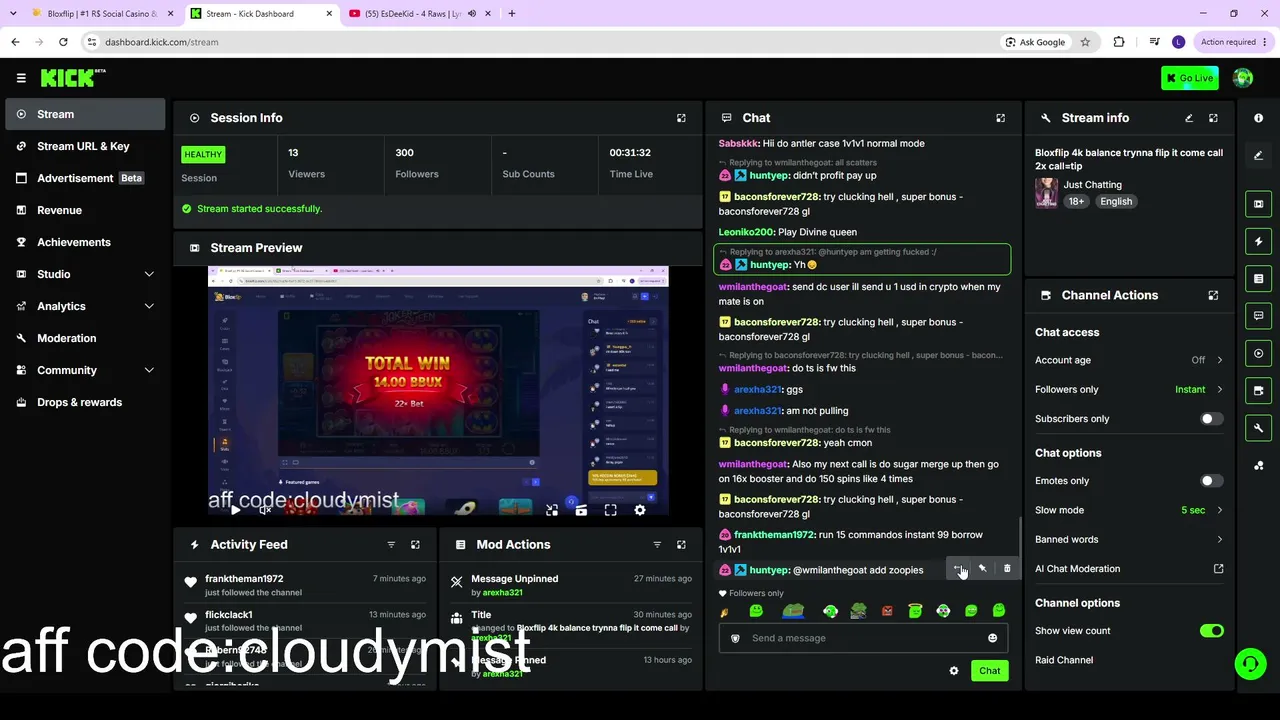Reply to huntyep's zoopies message
The image size is (1280, 720).
pos(958,569)
